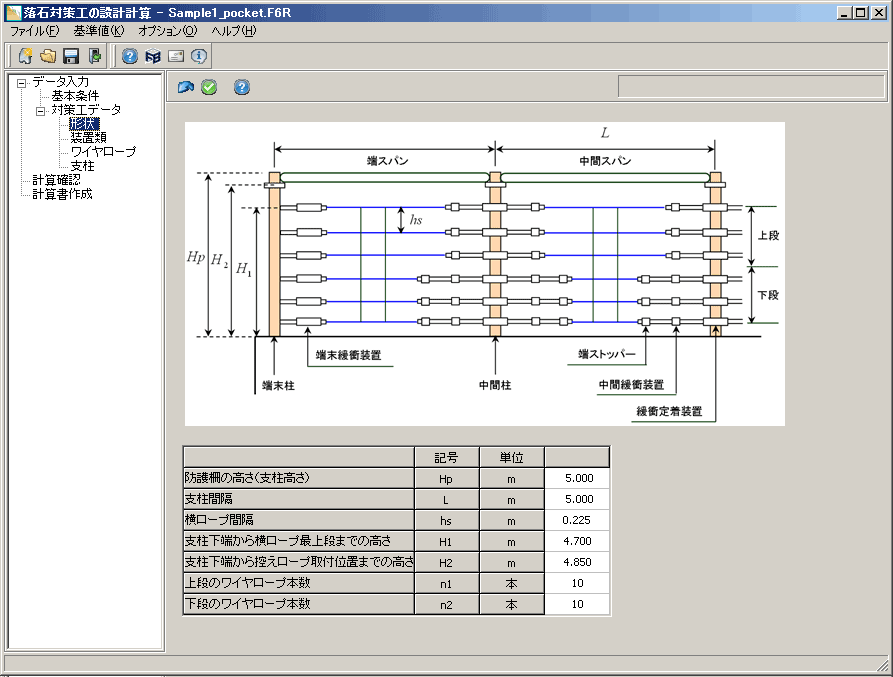Click the L value field 5.000
The image size is (893, 677).
click(x=577, y=499)
